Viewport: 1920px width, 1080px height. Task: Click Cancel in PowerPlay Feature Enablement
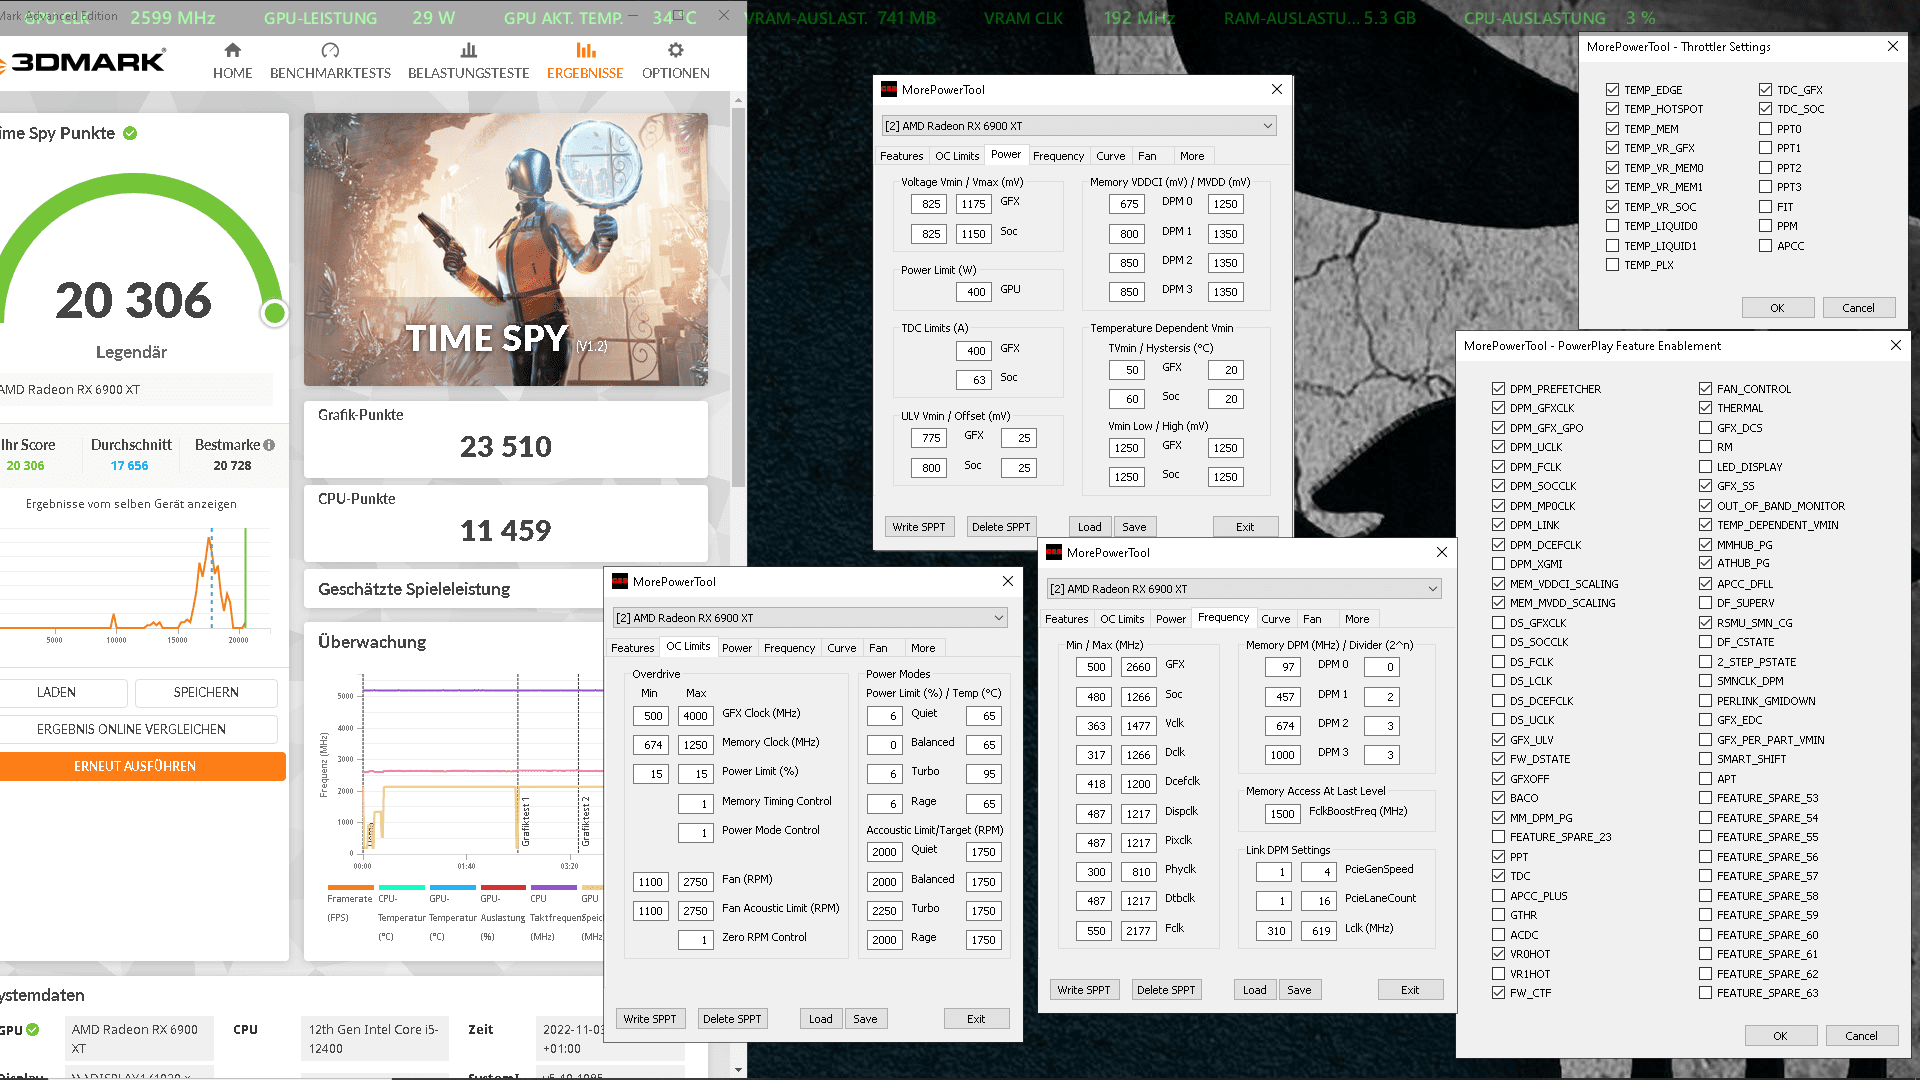point(1861,1036)
